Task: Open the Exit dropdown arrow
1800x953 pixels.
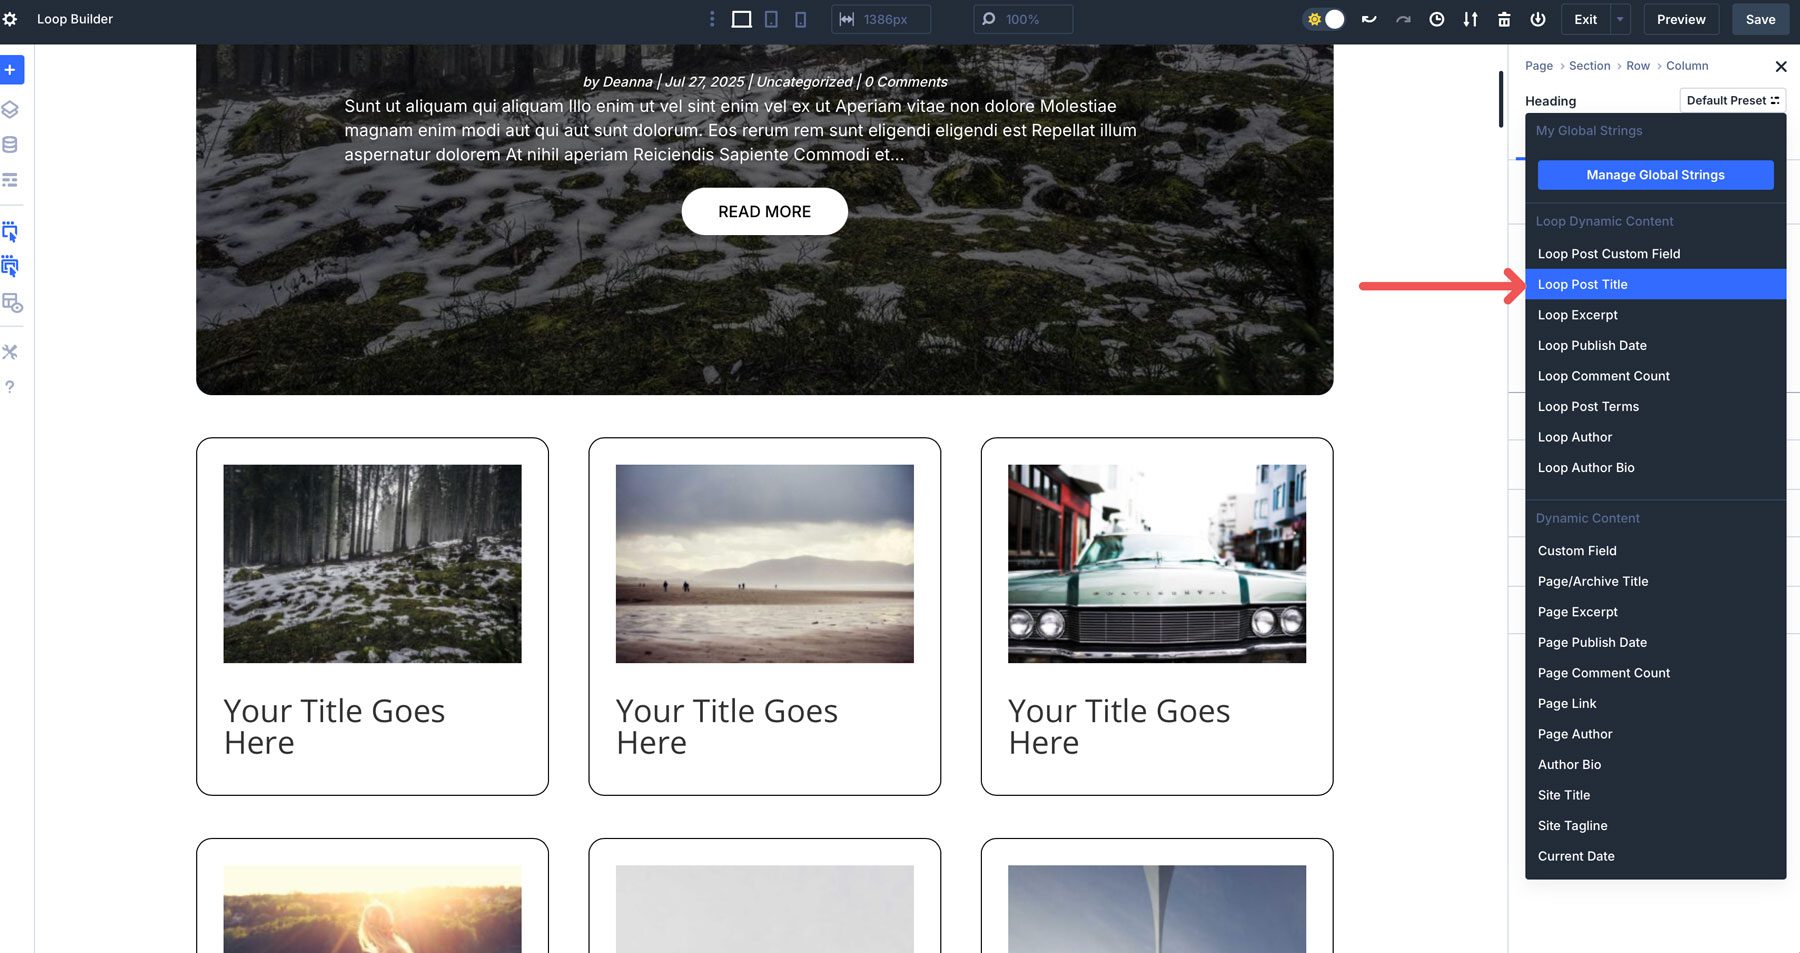Action: point(1619,19)
